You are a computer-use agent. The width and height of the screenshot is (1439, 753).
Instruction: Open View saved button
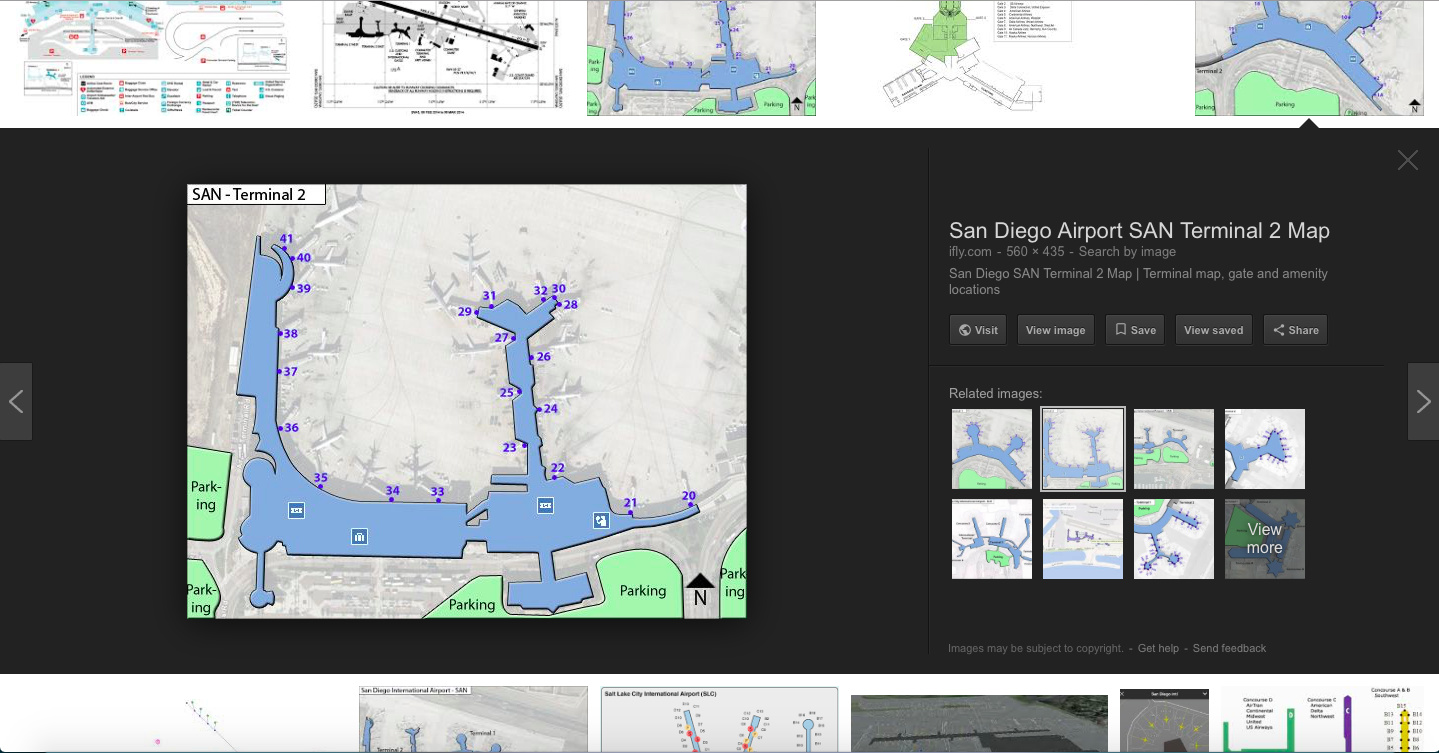(x=1213, y=330)
